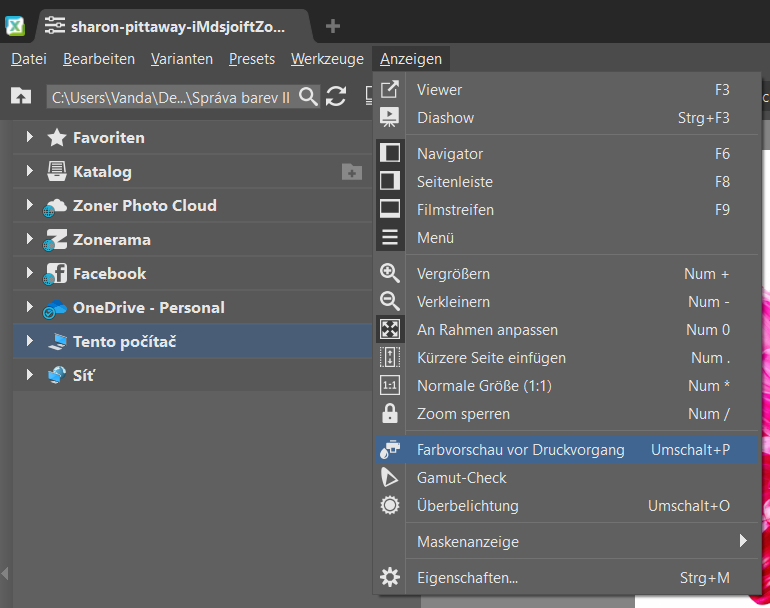This screenshot has width=770, height=608.
Task: Select Tento počítač in folder tree
Action: tap(124, 342)
